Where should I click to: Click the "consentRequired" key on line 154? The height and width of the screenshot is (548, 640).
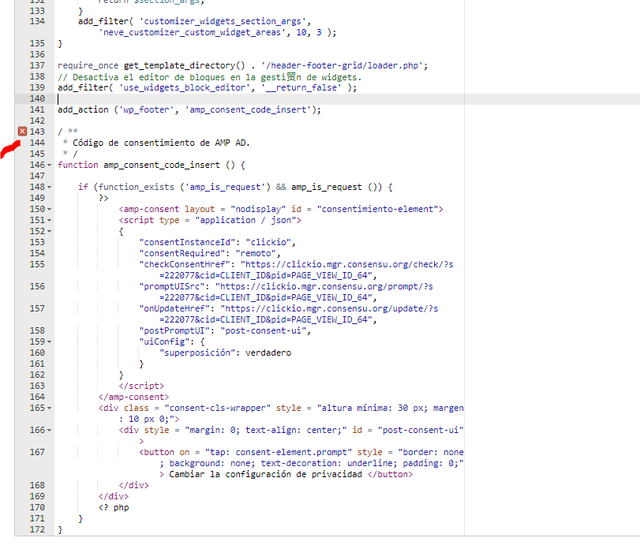click(182, 253)
